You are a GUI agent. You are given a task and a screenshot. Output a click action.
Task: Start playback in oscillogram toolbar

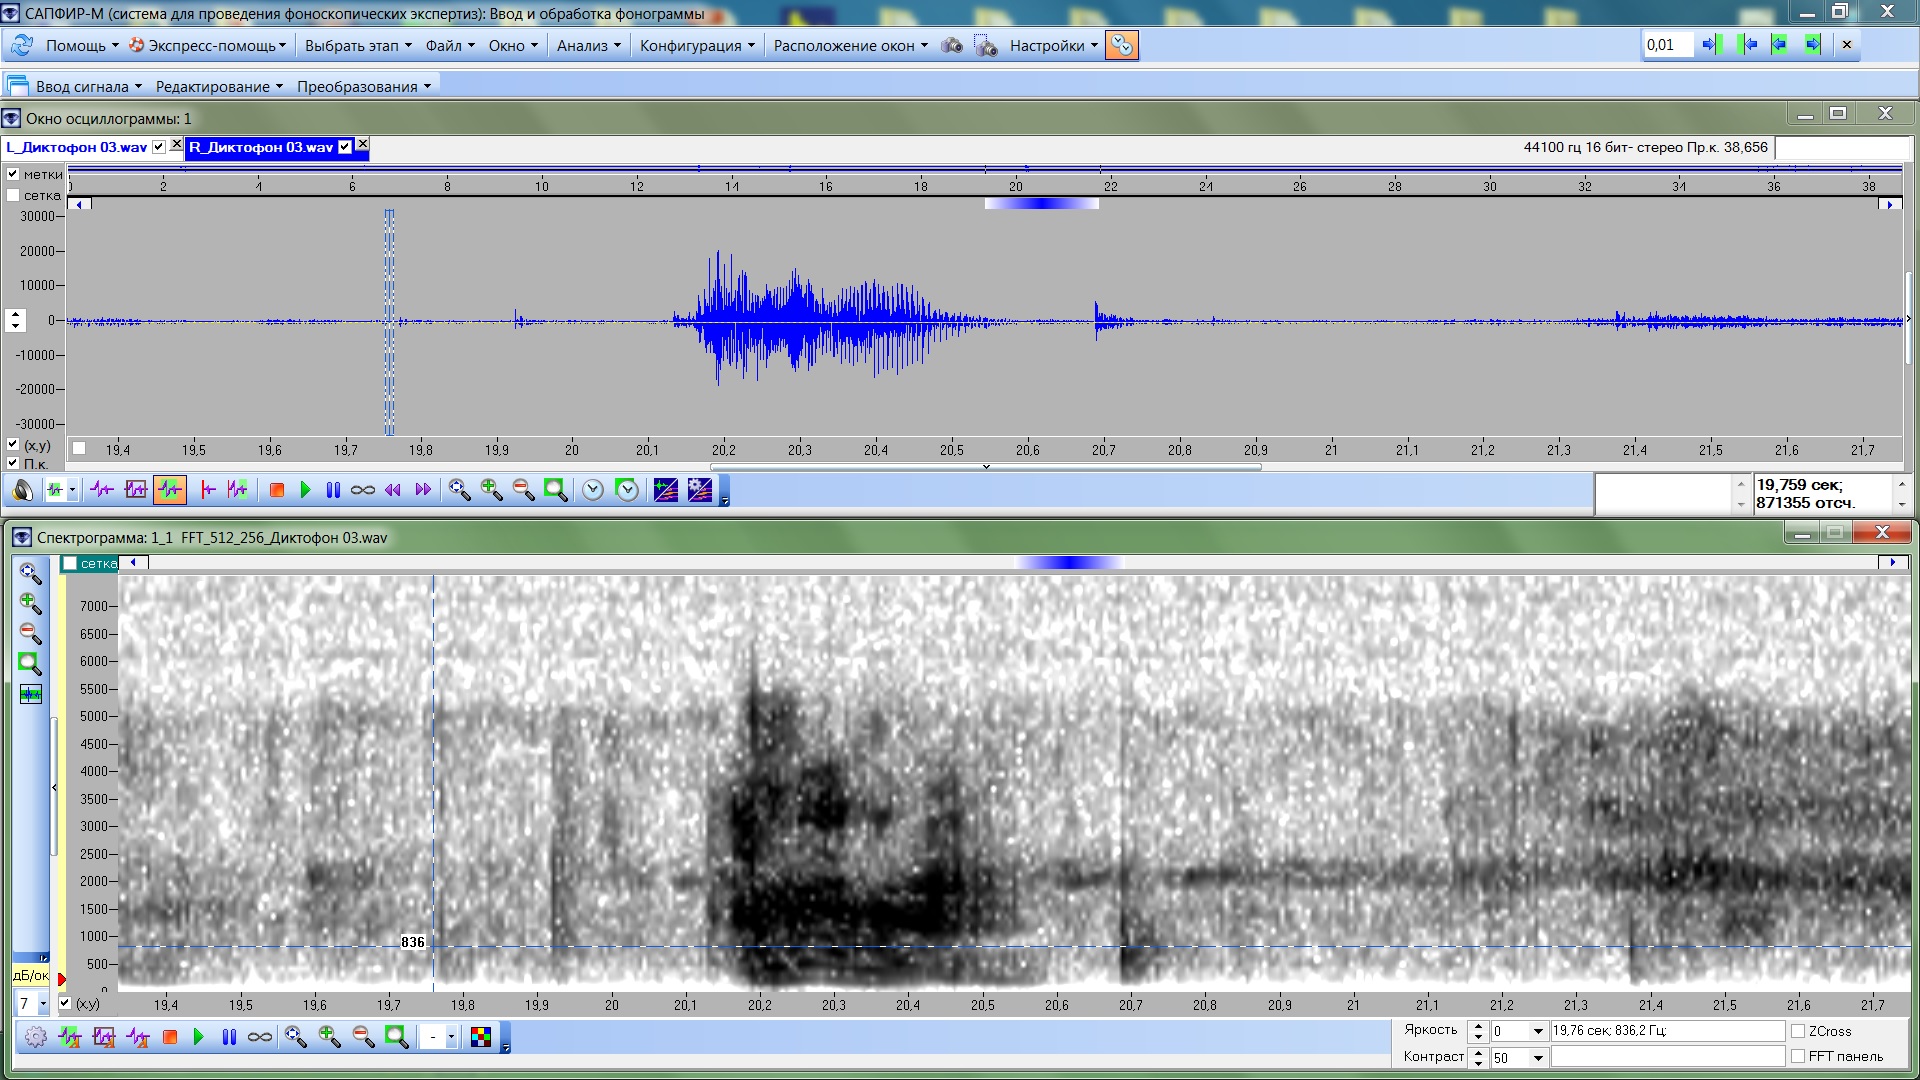[306, 490]
